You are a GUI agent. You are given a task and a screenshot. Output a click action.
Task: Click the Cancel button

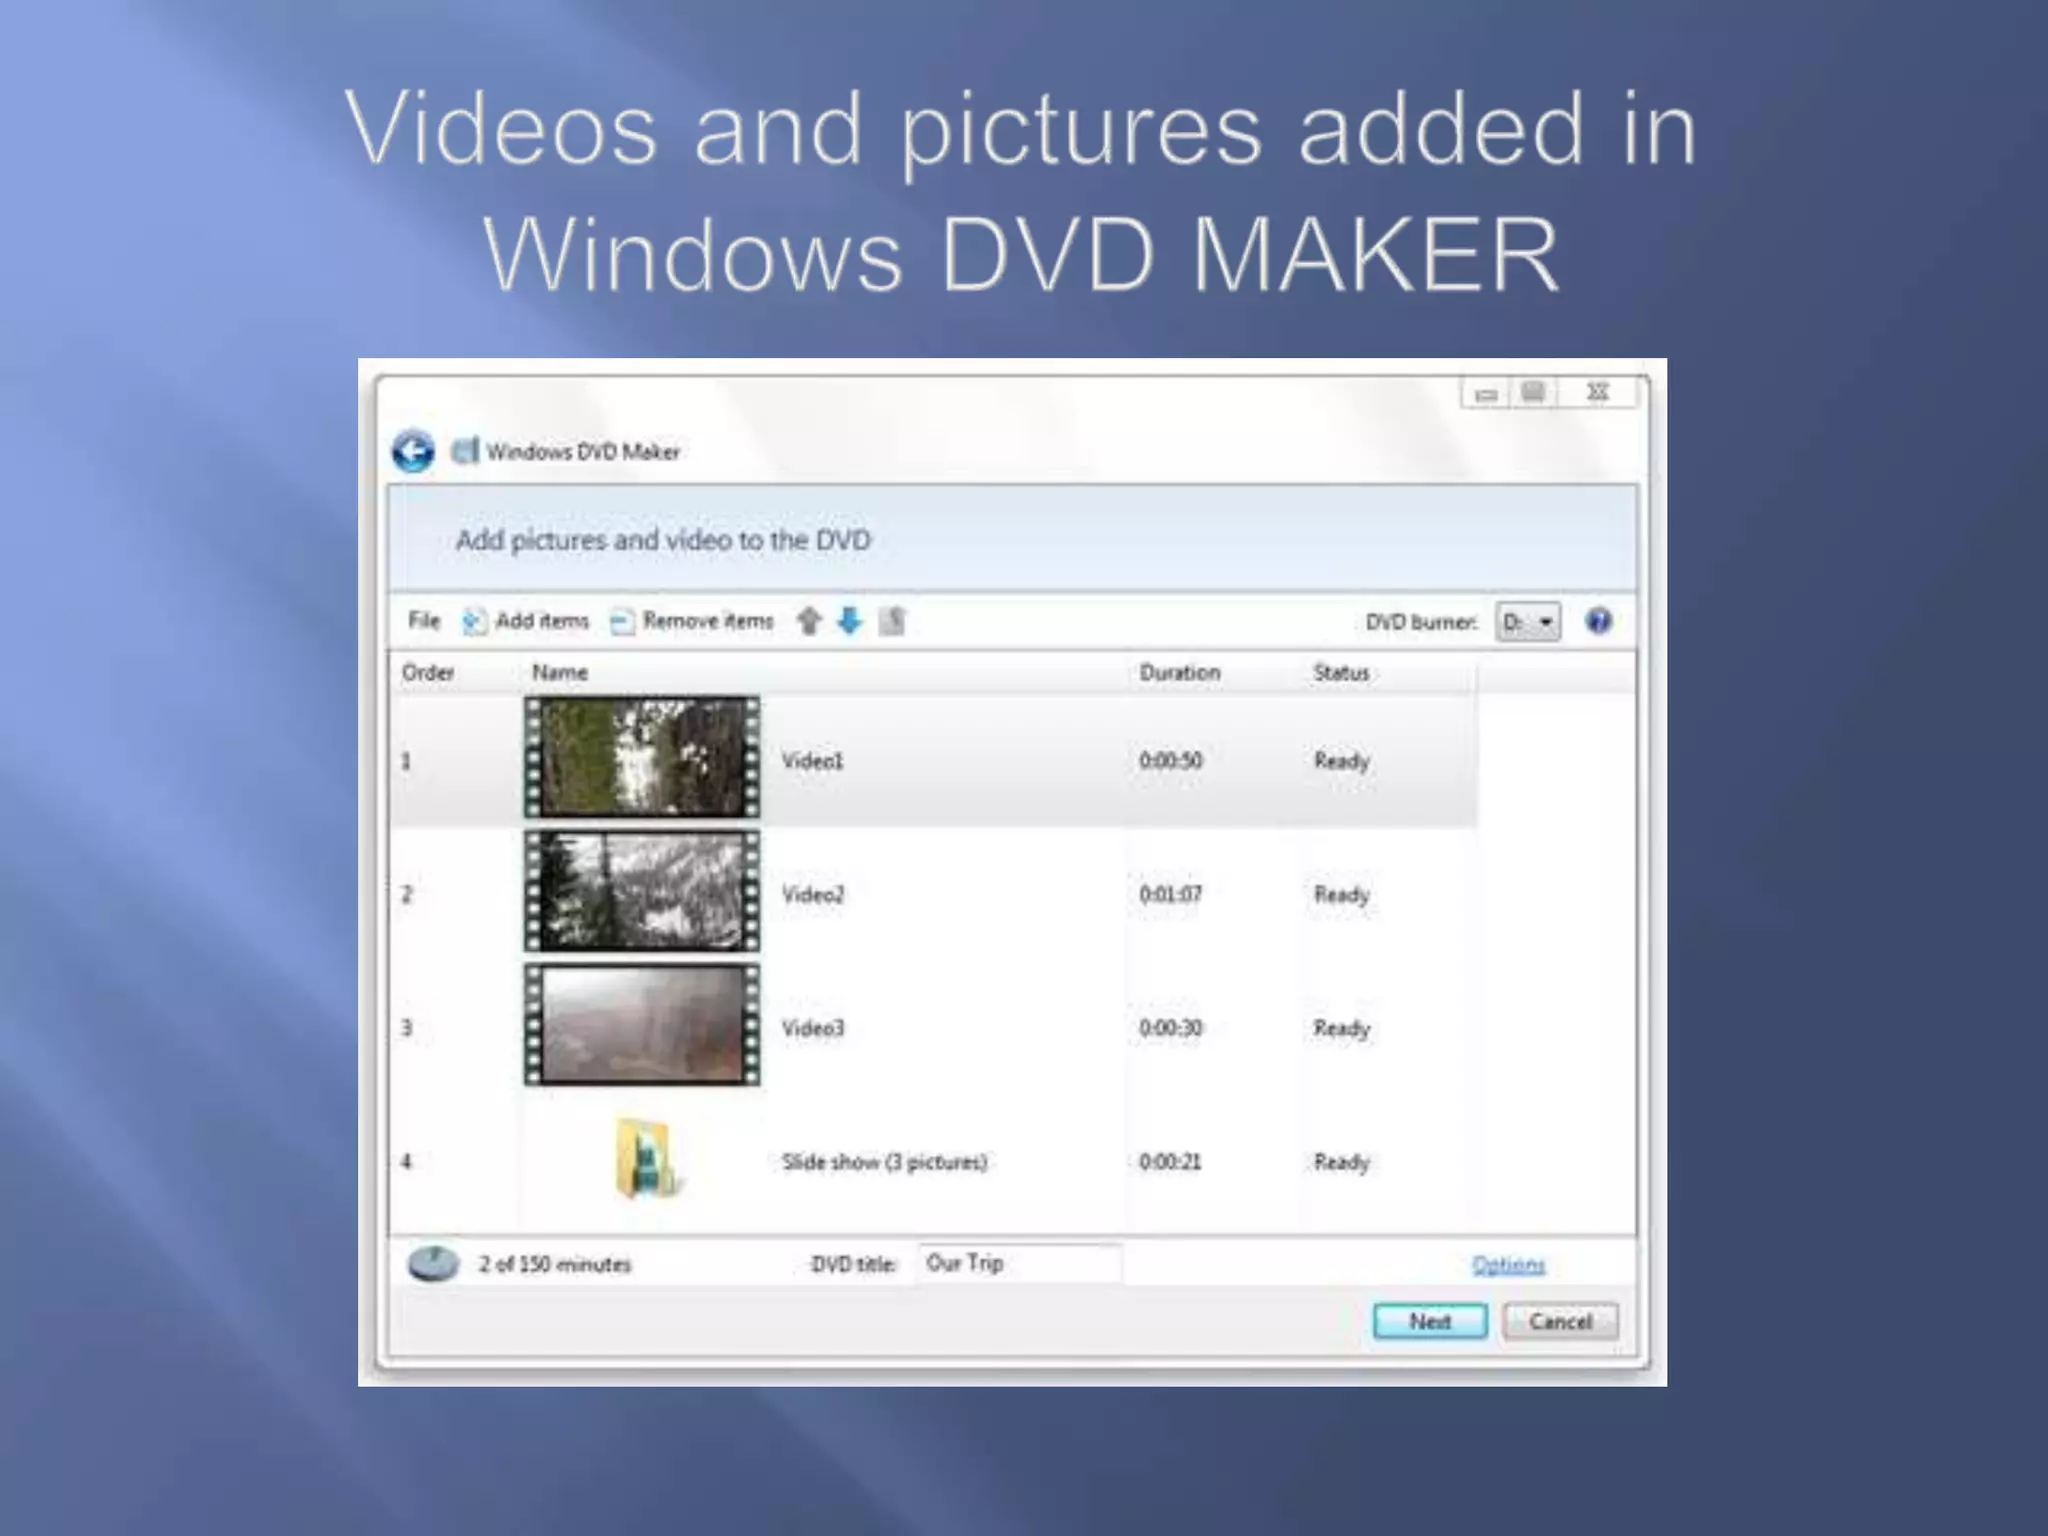pyautogui.click(x=1560, y=1322)
